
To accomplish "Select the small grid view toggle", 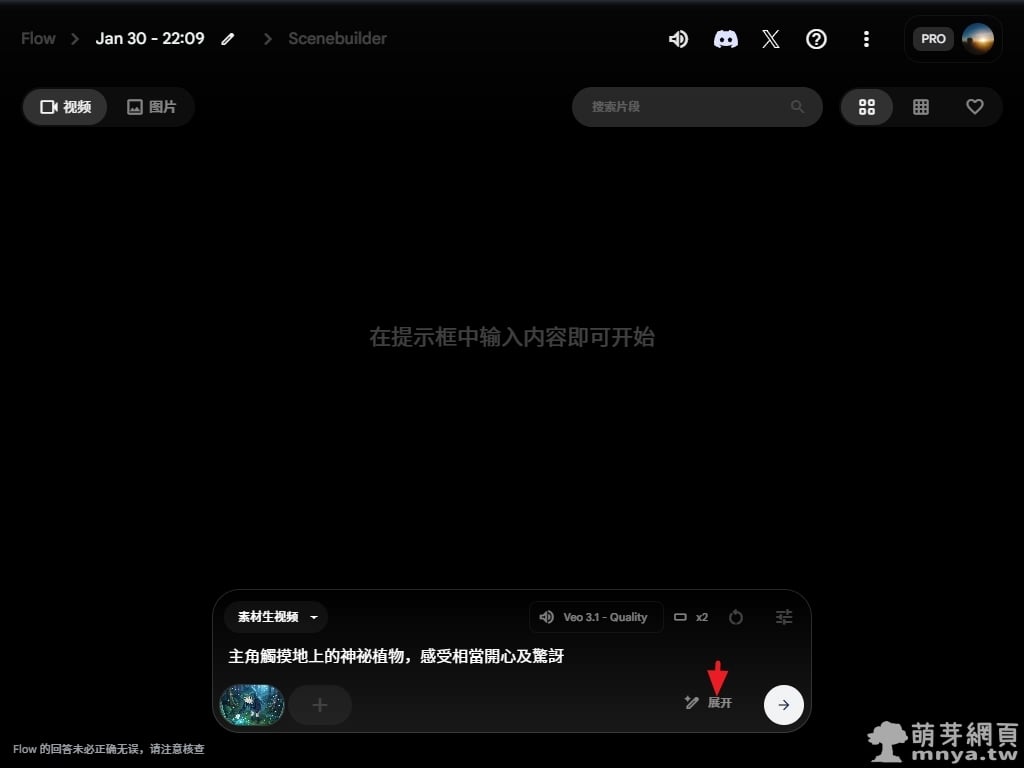I will [921, 107].
